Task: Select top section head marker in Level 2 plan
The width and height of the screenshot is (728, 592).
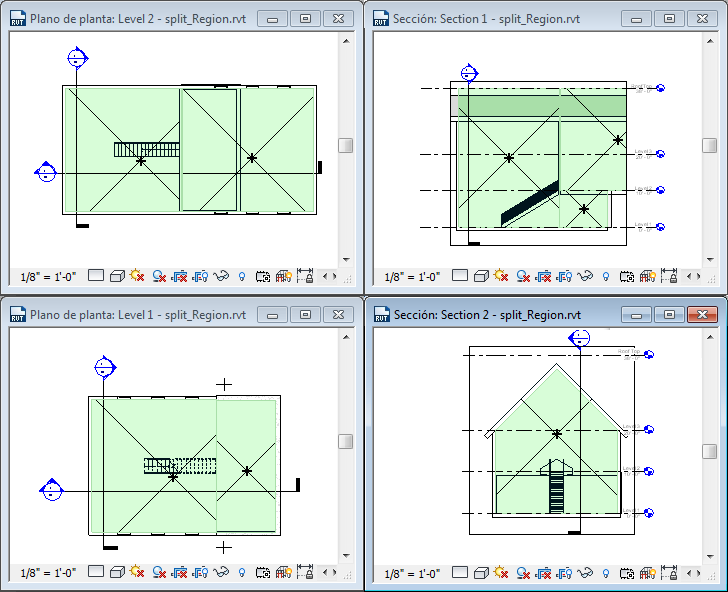Action: click(77, 58)
